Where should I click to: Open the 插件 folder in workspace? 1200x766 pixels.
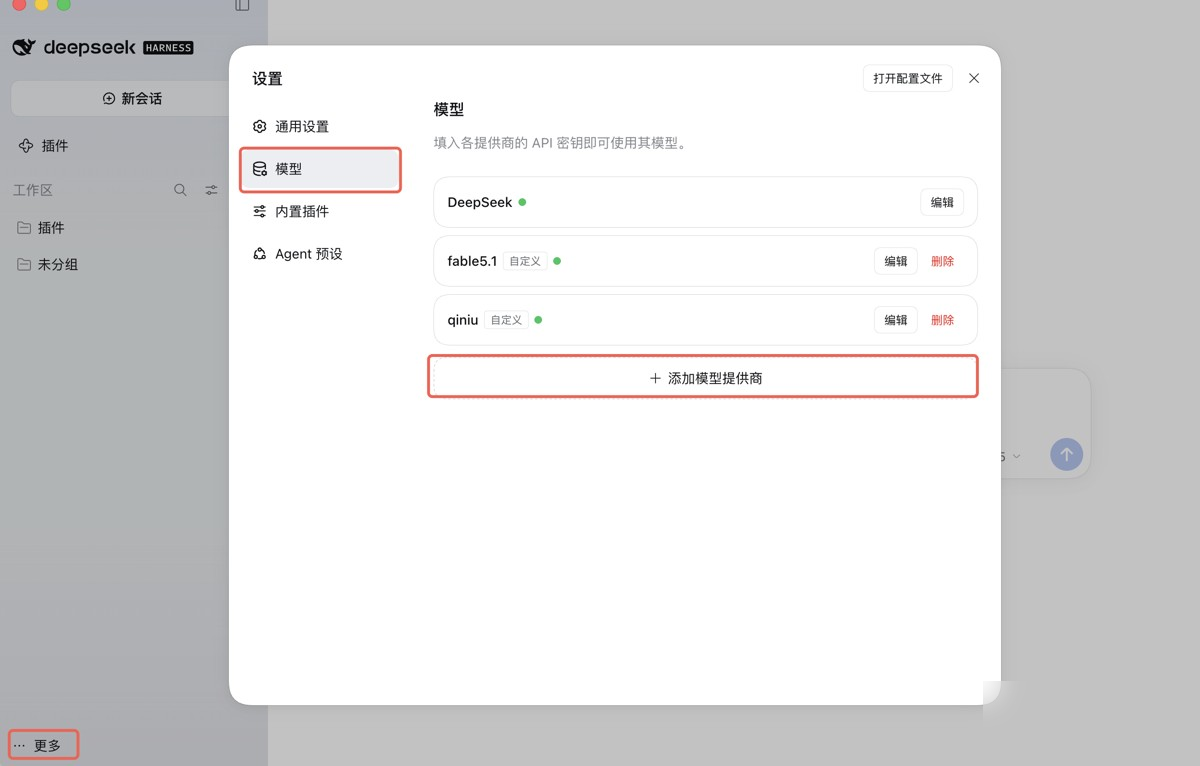coord(41,228)
